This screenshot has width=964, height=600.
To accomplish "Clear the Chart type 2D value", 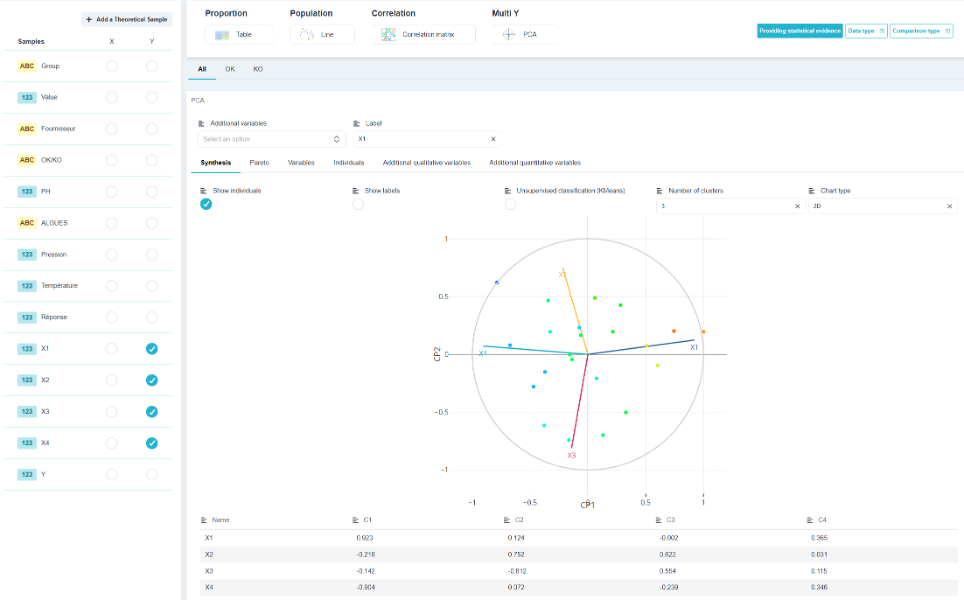I will pos(949,206).
